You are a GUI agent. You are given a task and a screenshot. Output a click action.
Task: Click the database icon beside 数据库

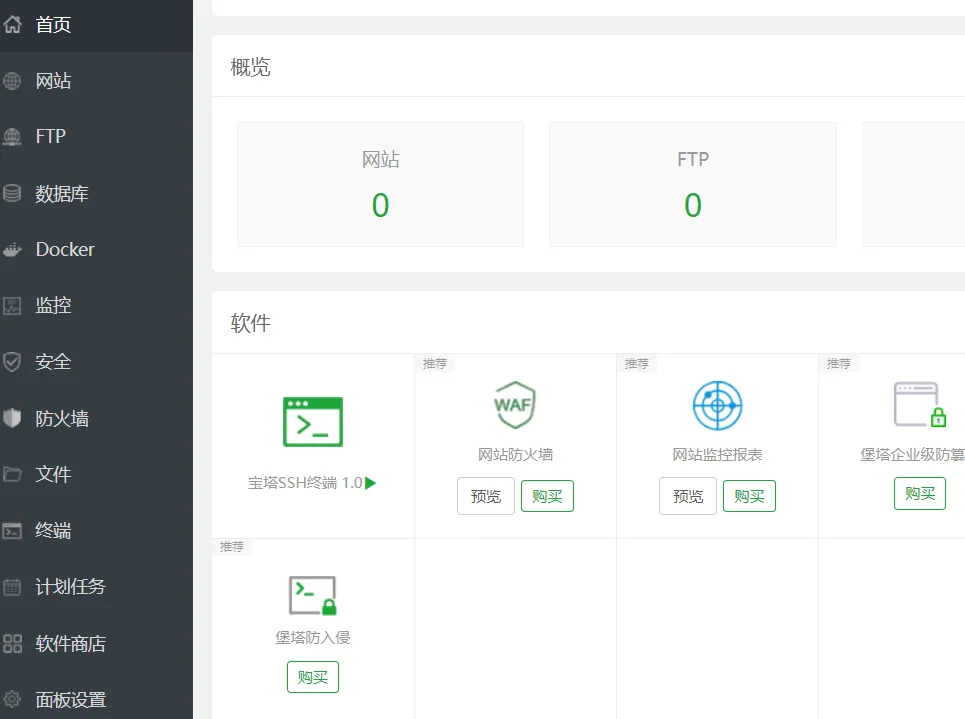click(x=12, y=193)
